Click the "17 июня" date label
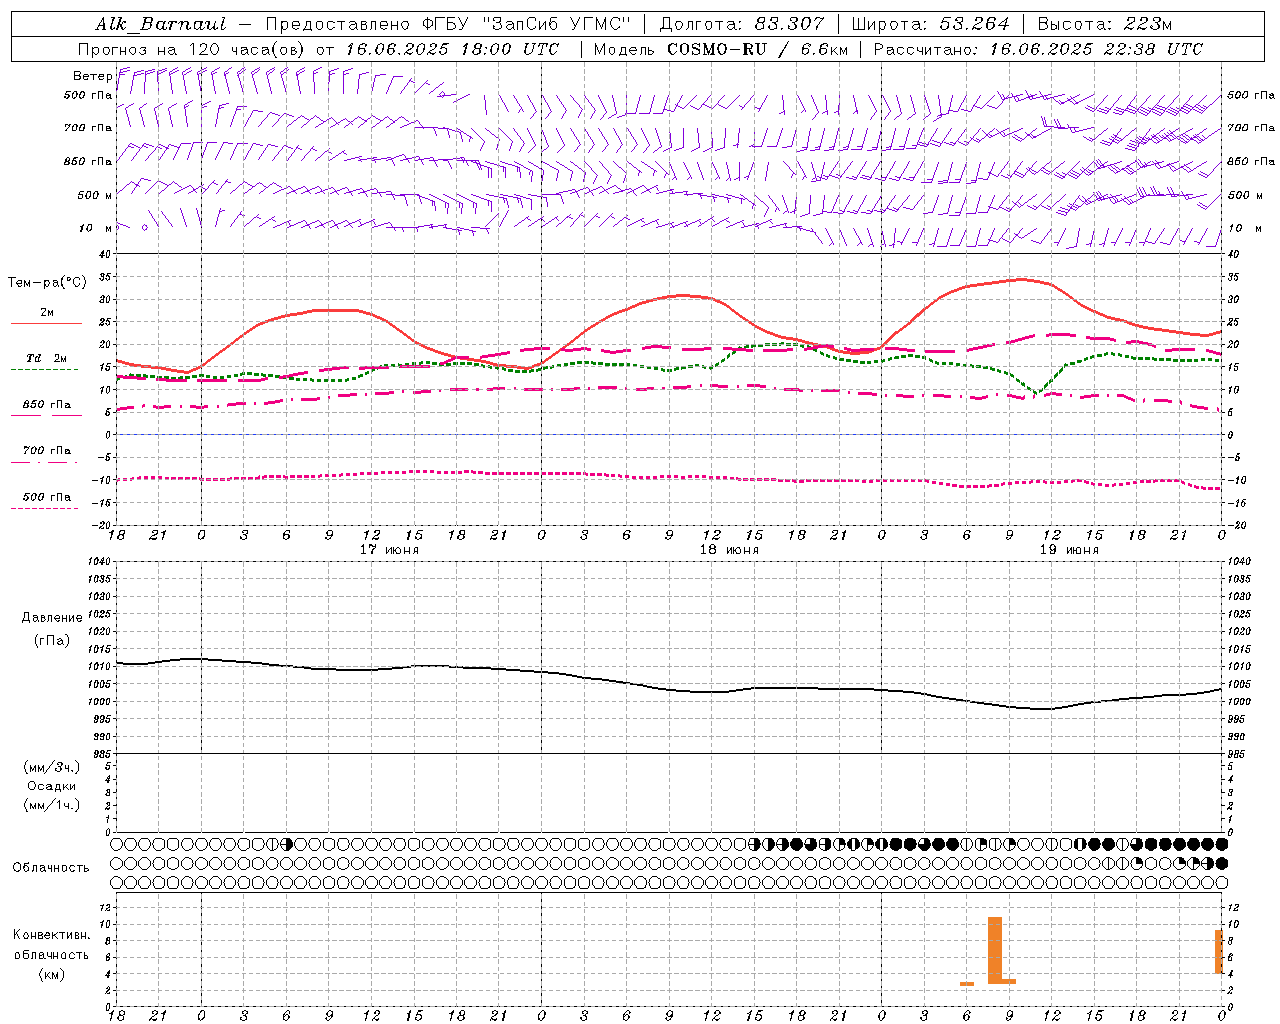The width and height of the screenshot is (1280, 1024). click(389, 550)
